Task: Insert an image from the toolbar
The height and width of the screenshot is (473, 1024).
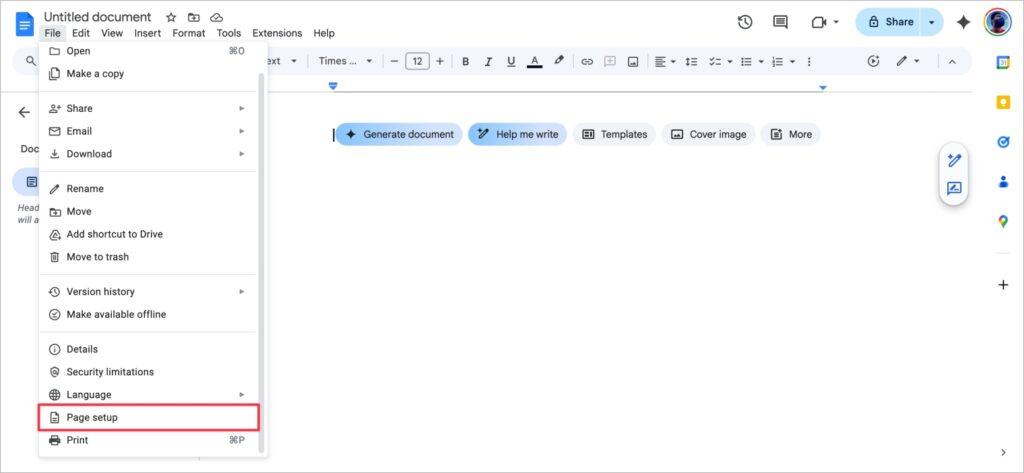Action: (x=633, y=61)
